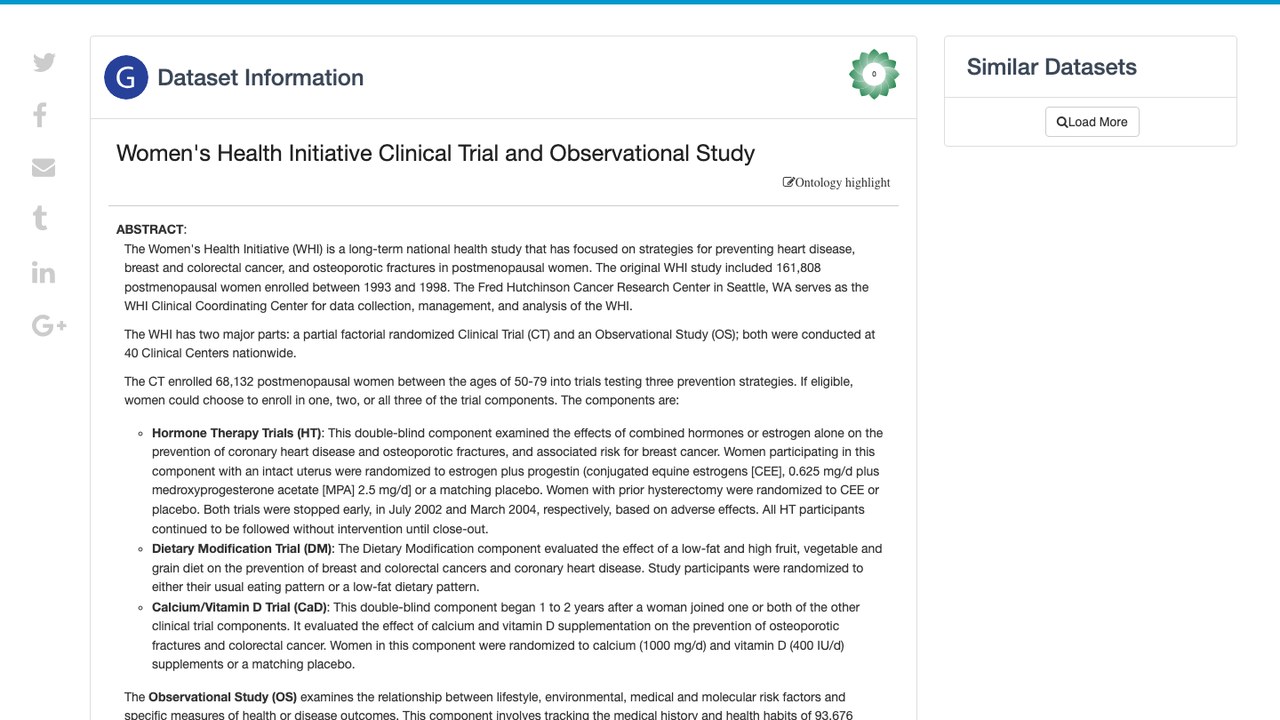This screenshot has height=720, width=1280.
Task: Click the bold Dietary Modification Trial (DM) text
Action: coord(242,548)
